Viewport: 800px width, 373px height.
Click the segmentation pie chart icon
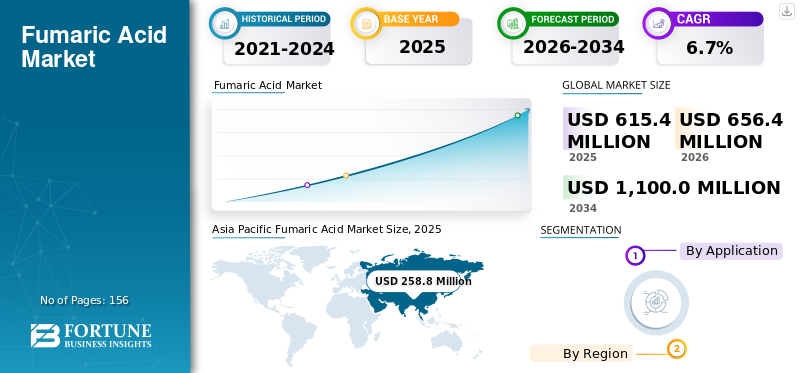point(656,303)
